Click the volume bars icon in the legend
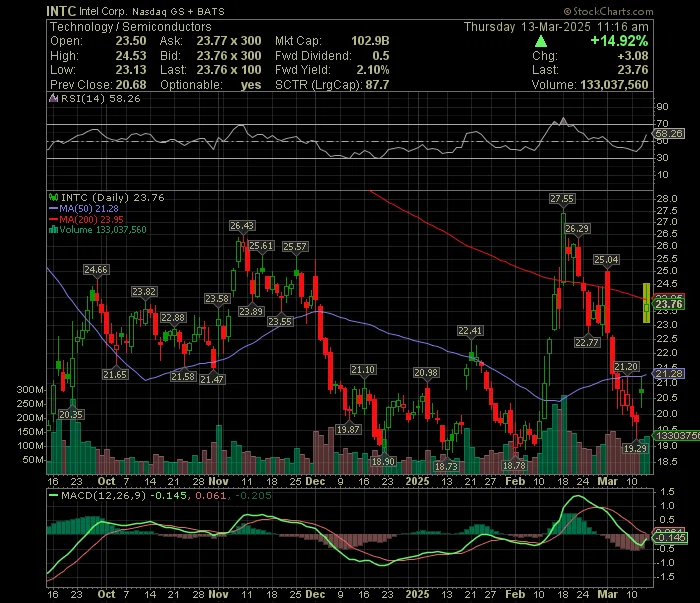The height and width of the screenshot is (603, 700). pyautogui.click(x=54, y=230)
